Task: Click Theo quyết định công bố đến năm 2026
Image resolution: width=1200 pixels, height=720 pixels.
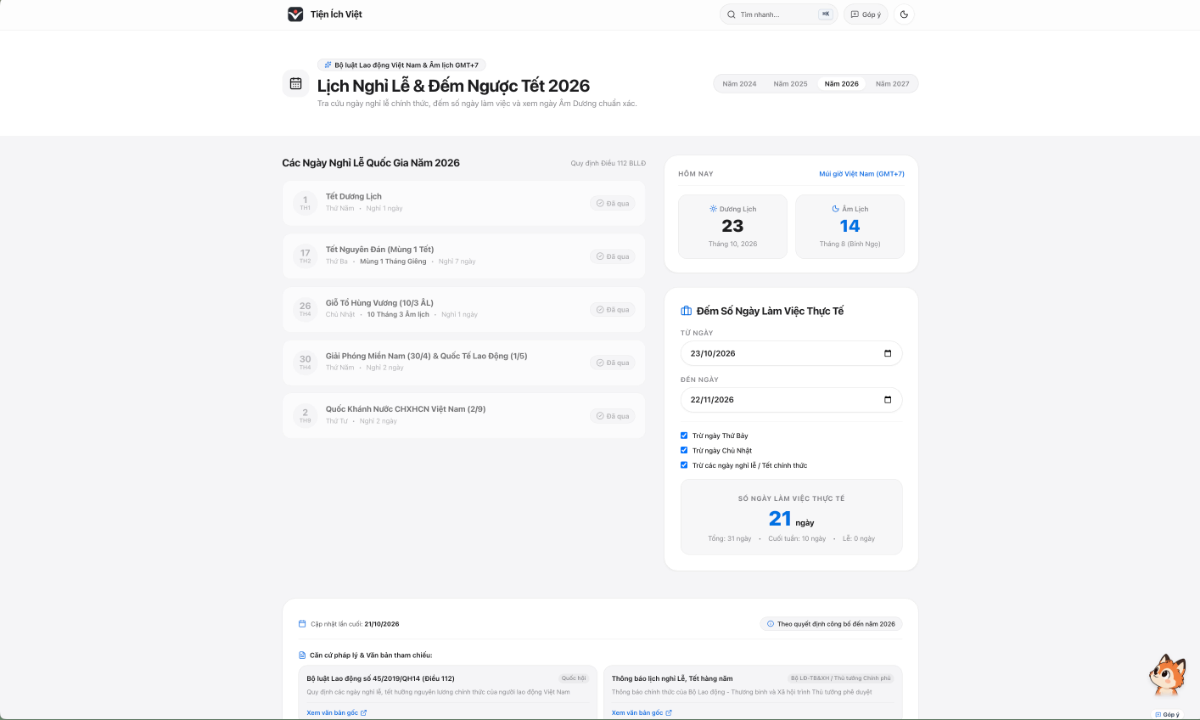Action: pyautogui.click(x=831, y=624)
